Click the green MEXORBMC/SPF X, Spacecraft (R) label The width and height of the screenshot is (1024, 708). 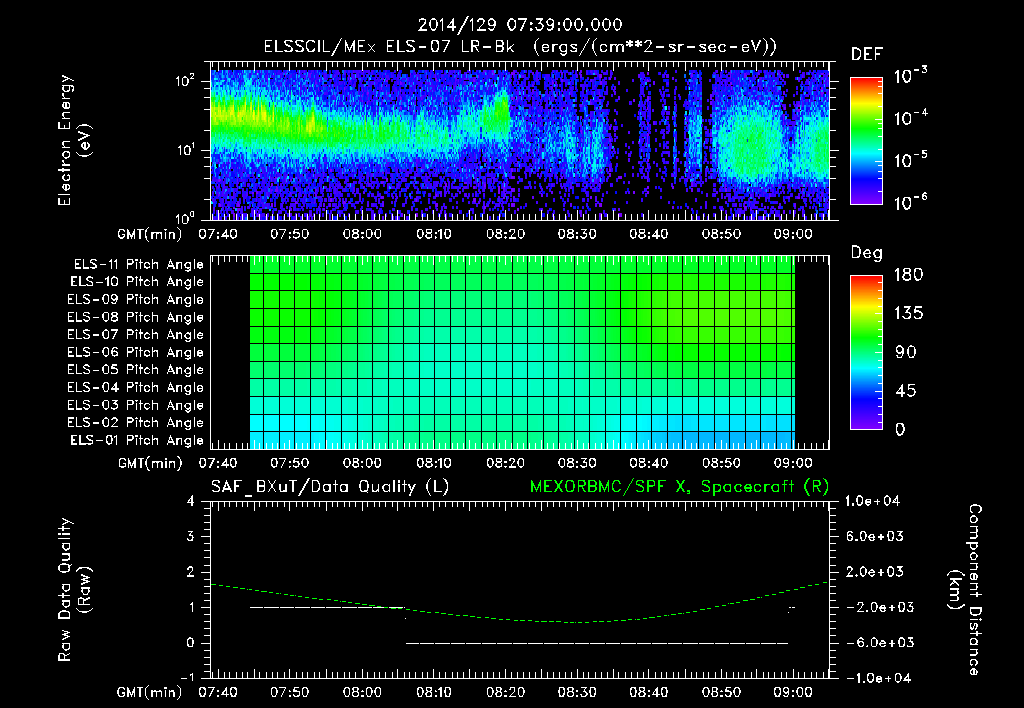tap(679, 487)
